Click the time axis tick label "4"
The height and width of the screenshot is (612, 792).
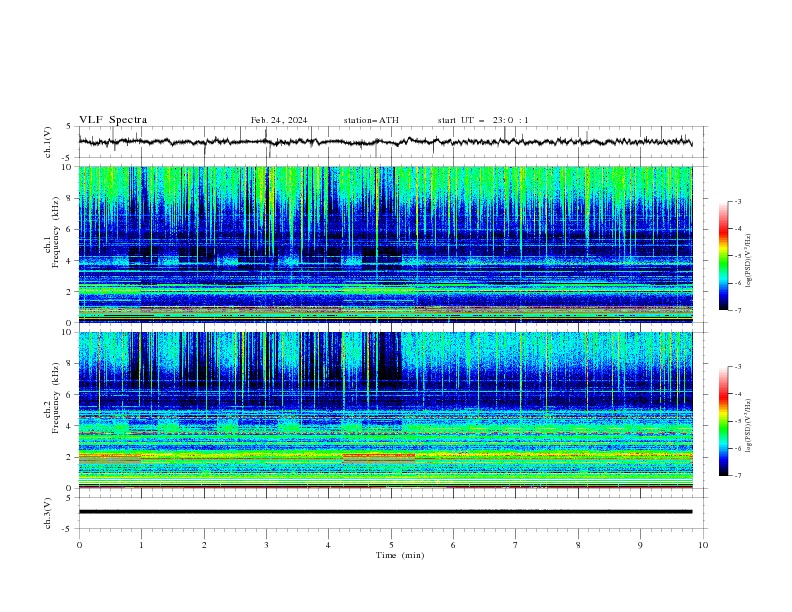pos(328,545)
